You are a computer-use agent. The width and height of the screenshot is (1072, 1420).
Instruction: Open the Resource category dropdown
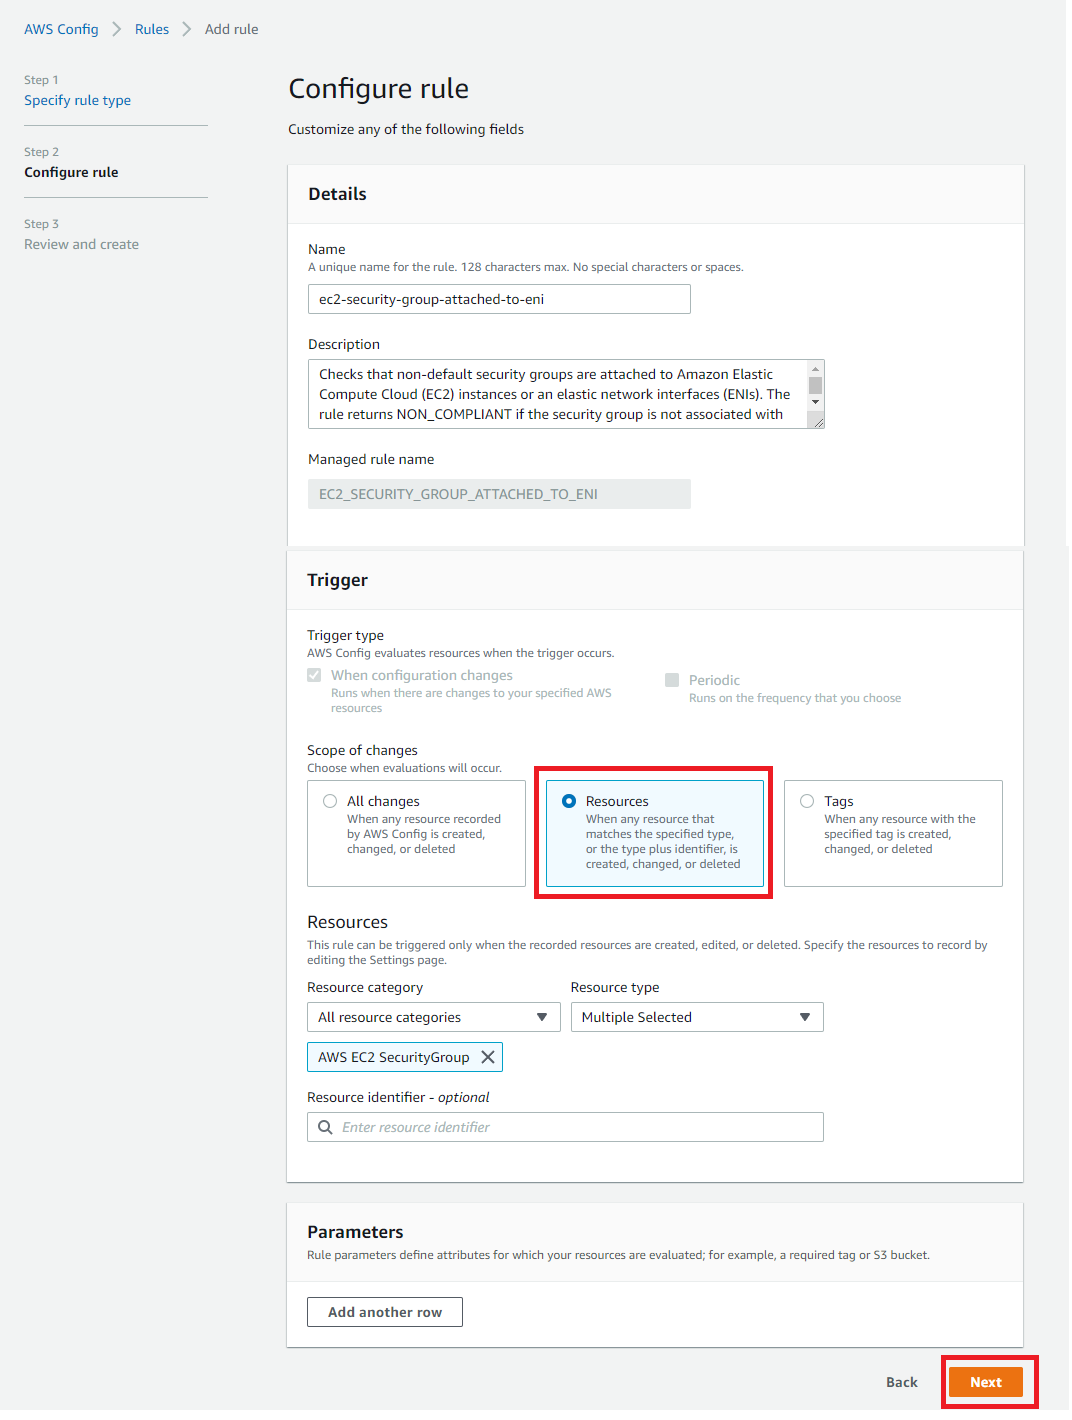[433, 1017]
